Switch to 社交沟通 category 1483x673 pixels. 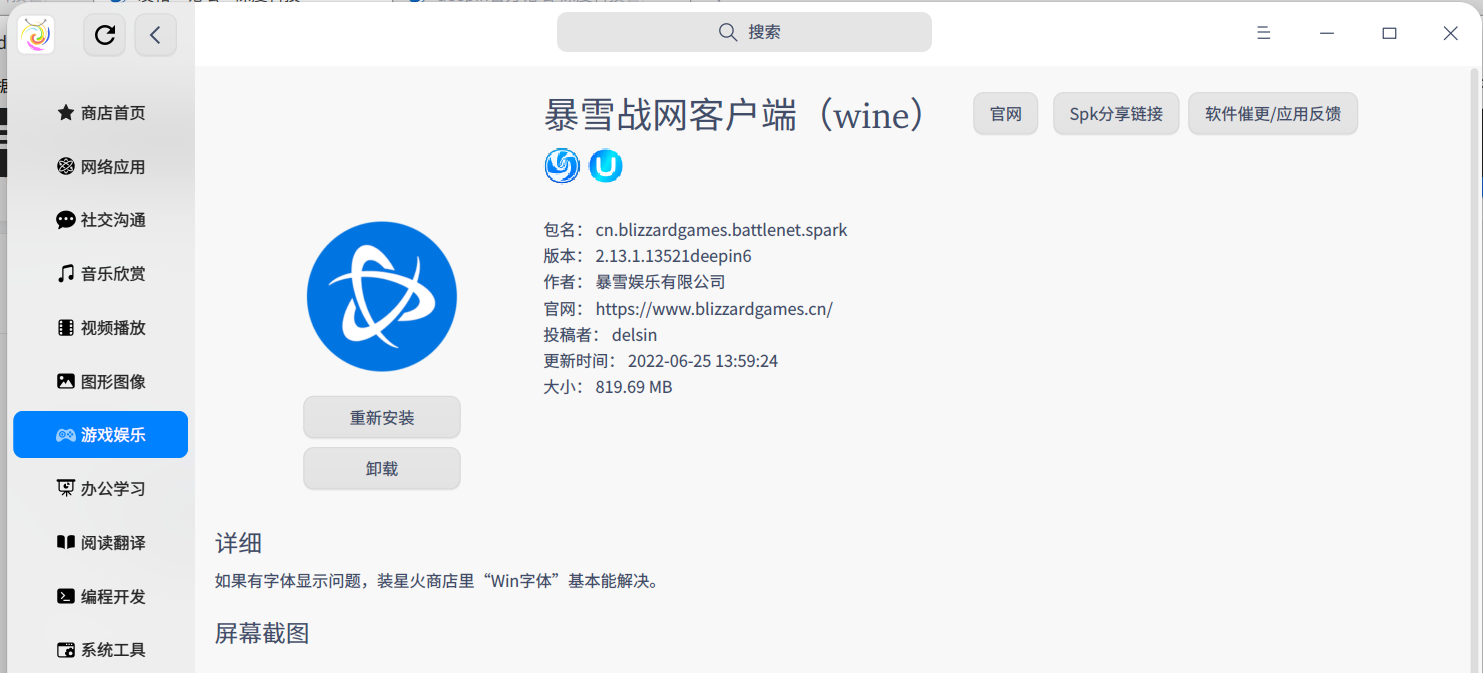100,220
